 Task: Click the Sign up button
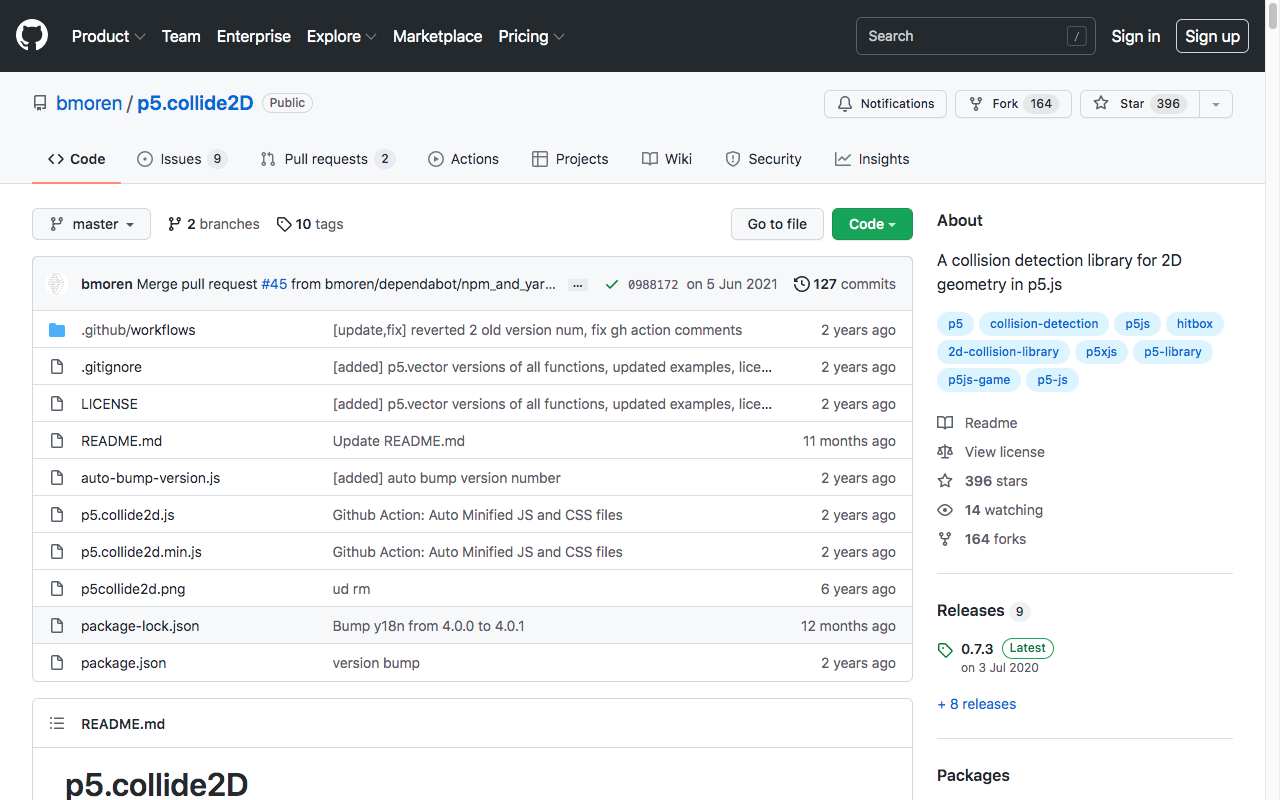(x=1212, y=36)
